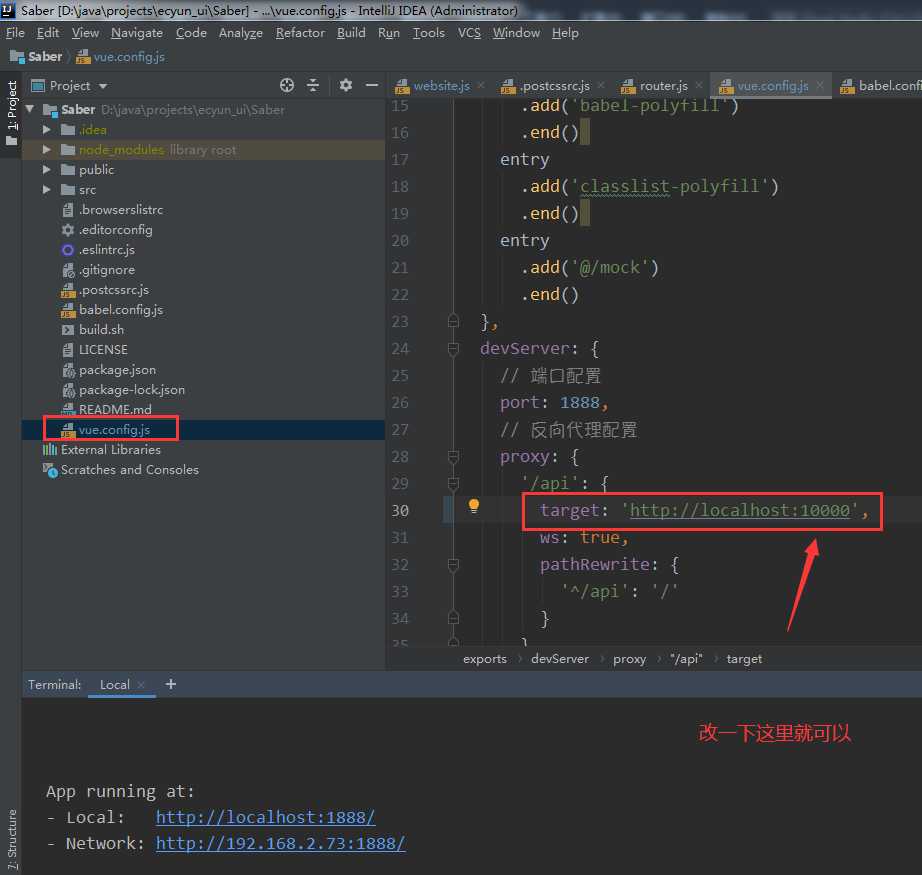Switch to the .postcssrc.js tab
This screenshot has width=922, height=875.
click(x=555, y=86)
